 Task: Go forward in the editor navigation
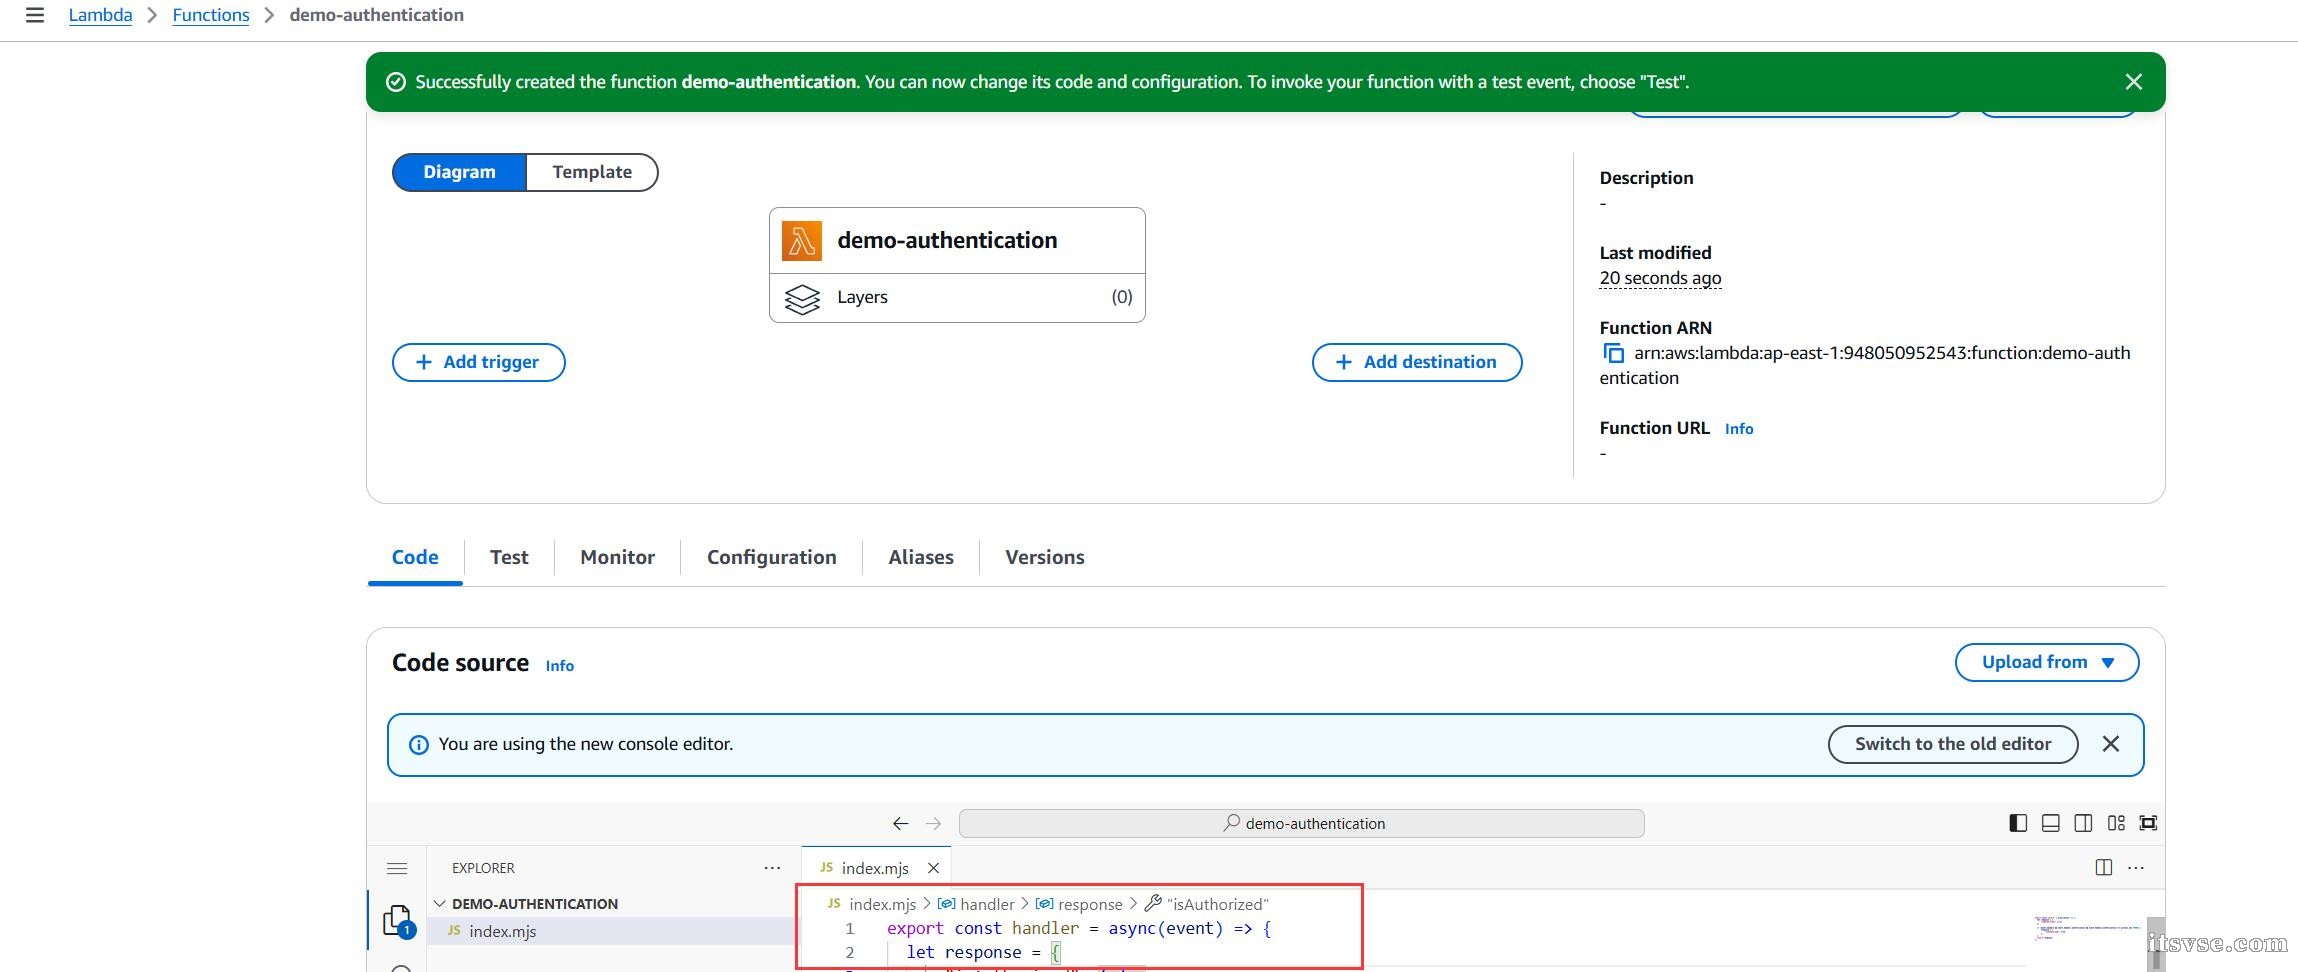coord(934,823)
